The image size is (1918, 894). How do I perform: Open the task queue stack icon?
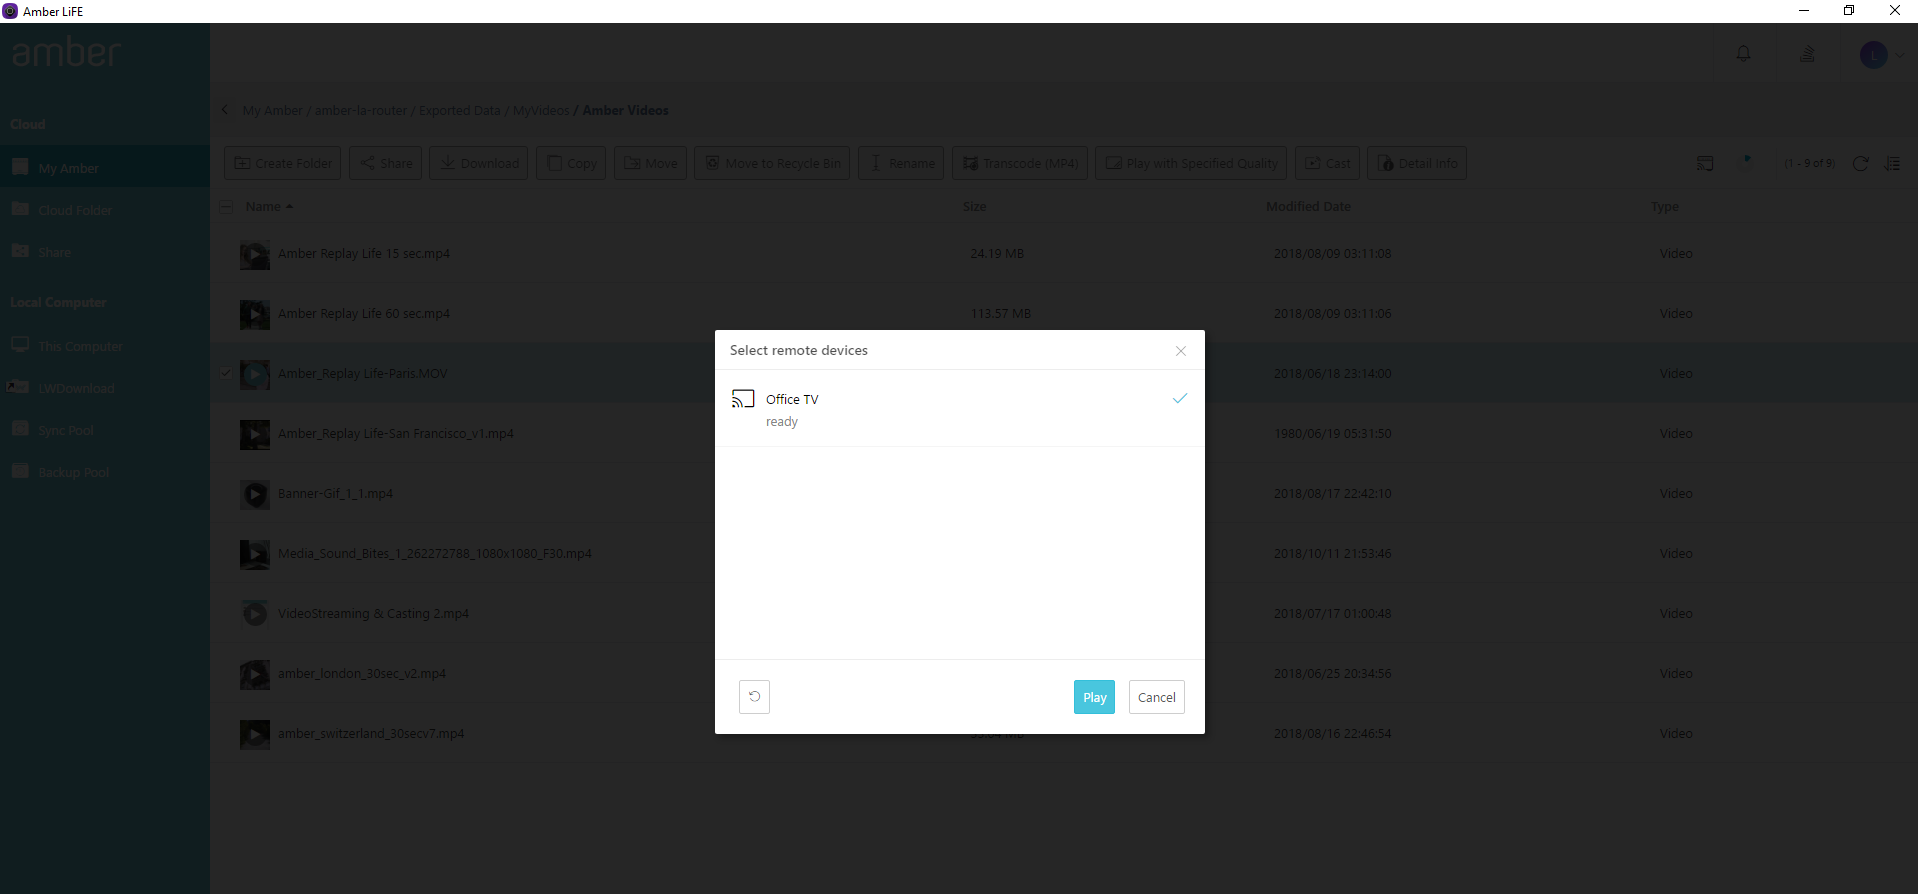coord(1807,54)
